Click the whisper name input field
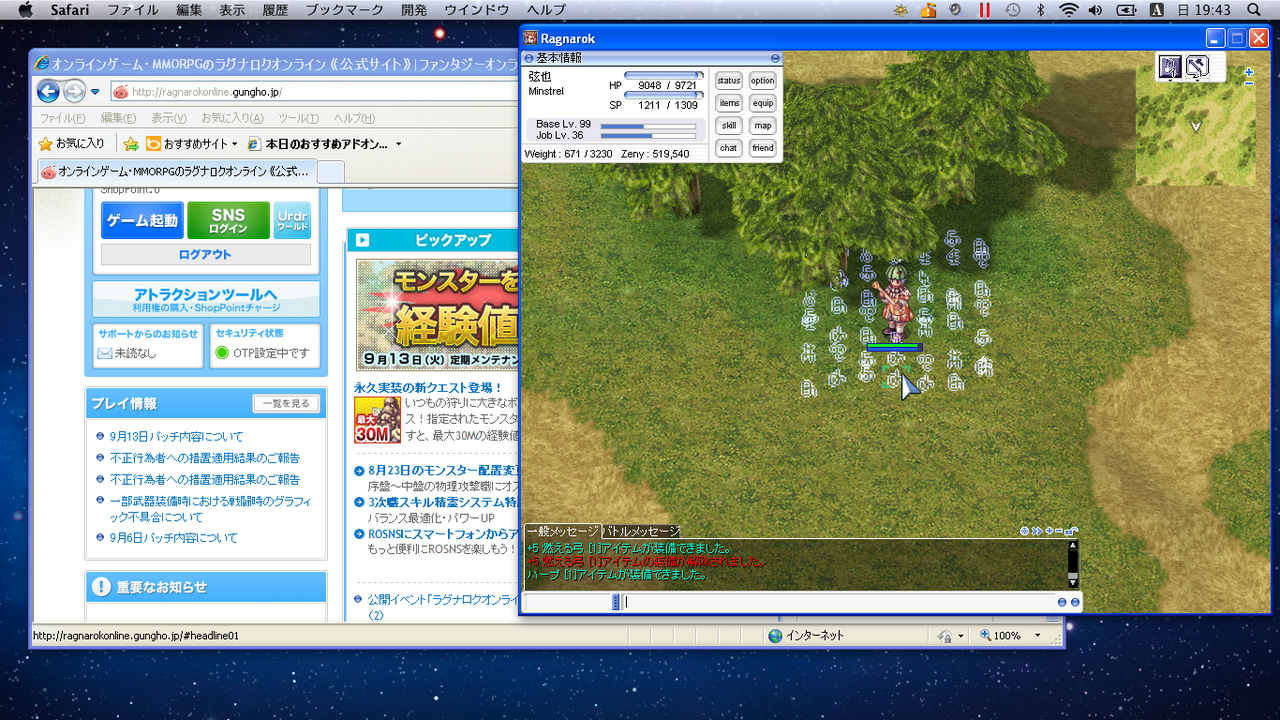This screenshot has height=720, width=1280. pos(568,602)
